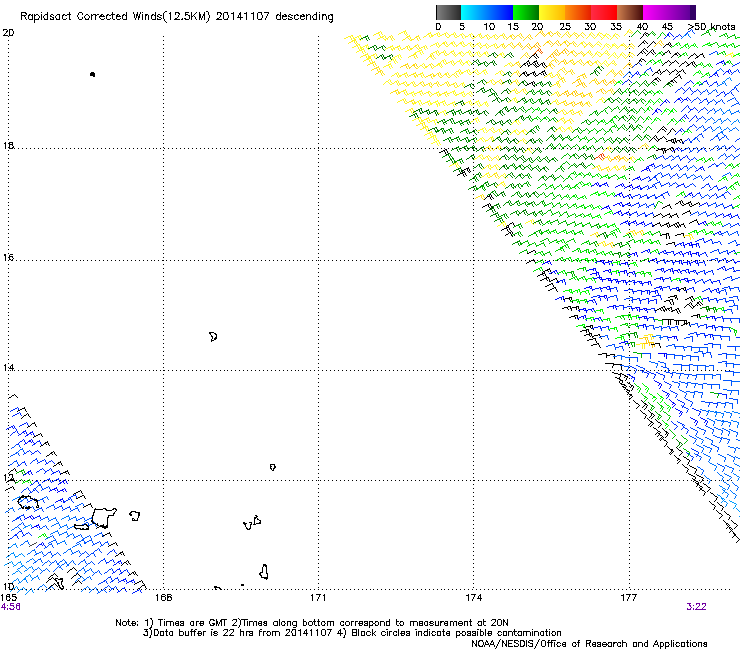The width and height of the screenshot is (740, 650).
Task: Click the date '20141107 descending' in title
Action: click(x=275, y=17)
